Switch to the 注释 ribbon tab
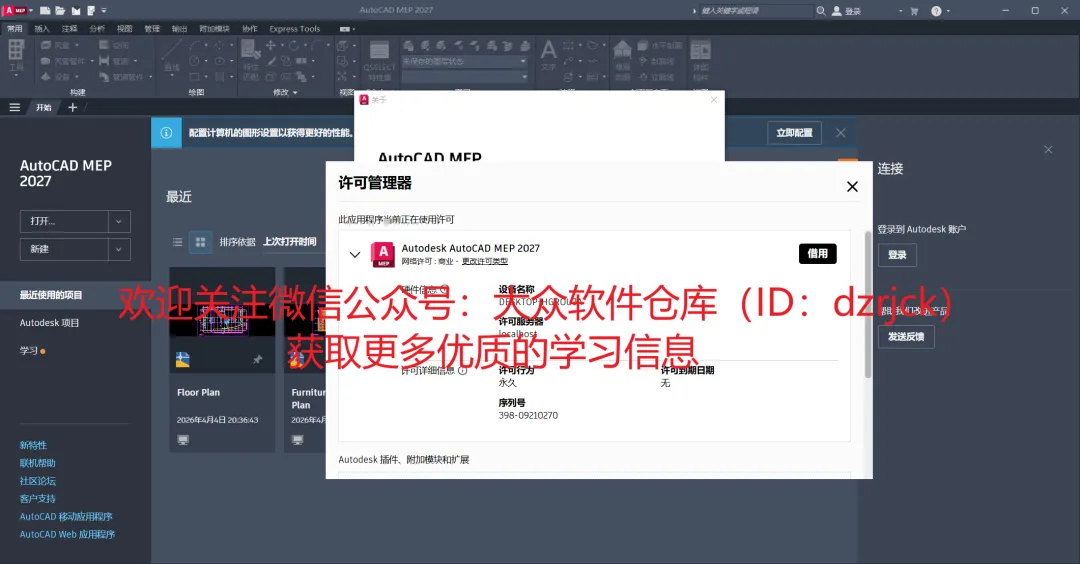Image resolution: width=1080 pixels, height=564 pixels. [x=70, y=29]
